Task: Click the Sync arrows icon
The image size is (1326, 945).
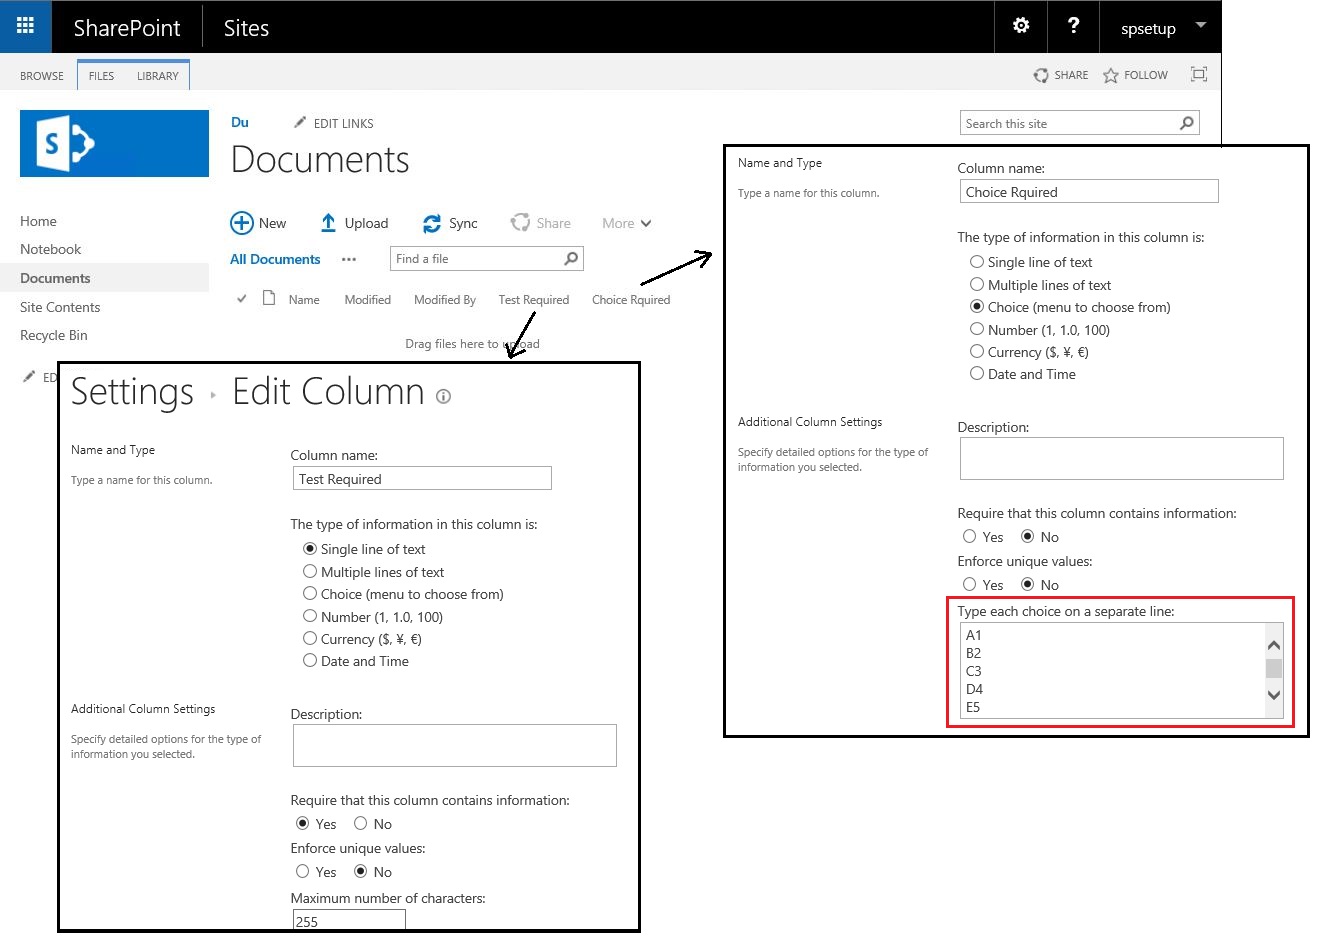Action: pyautogui.click(x=432, y=223)
